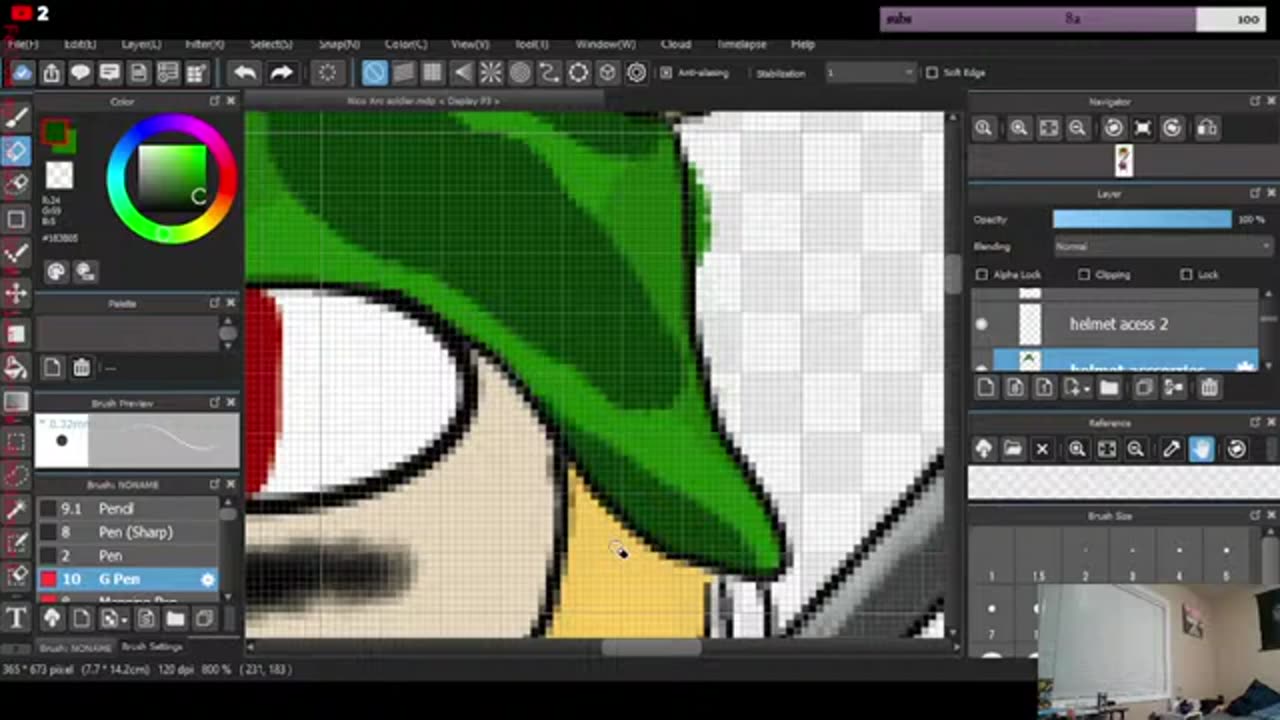
Task: Select the Pen brush with size 2
Action: point(127,555)
